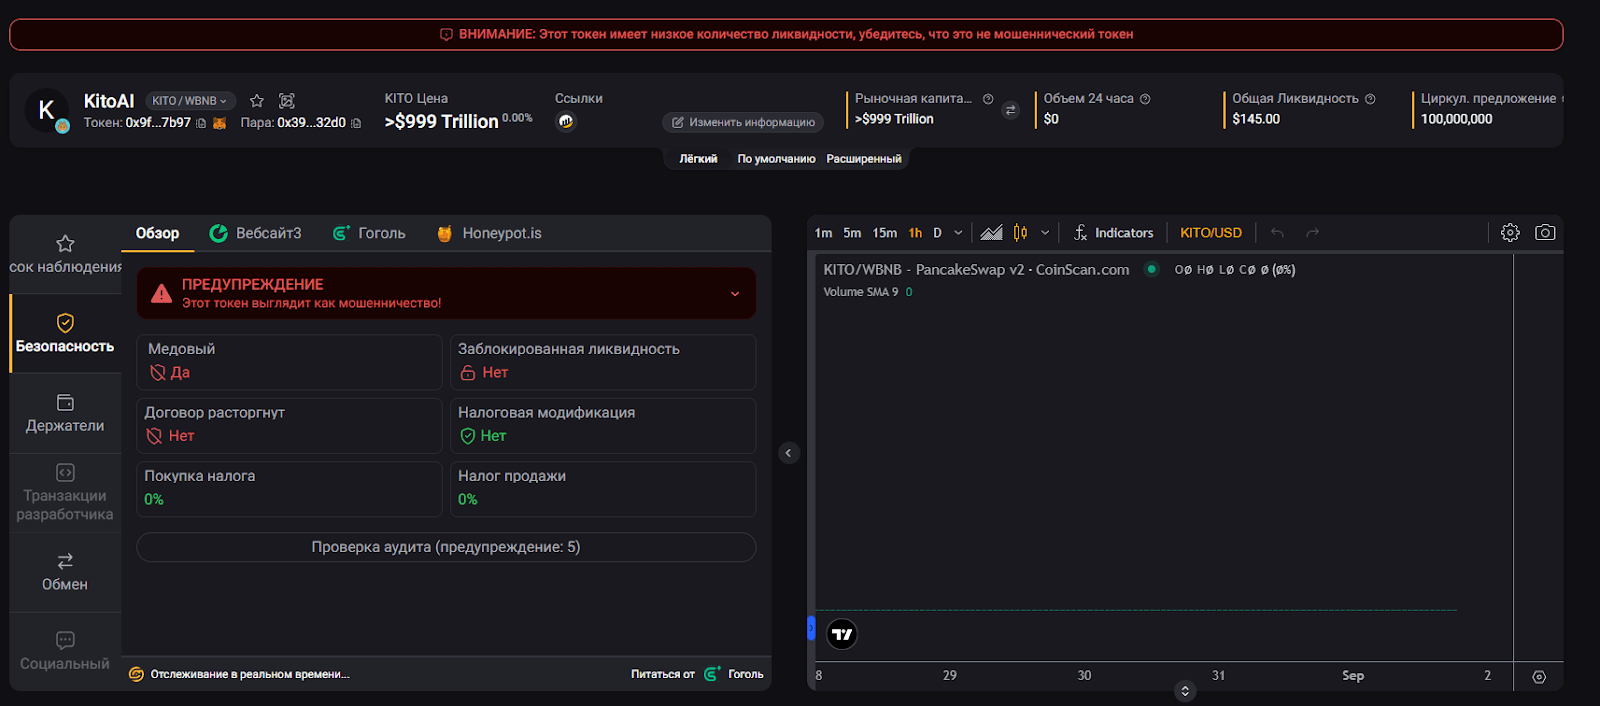Show help for Рыночная капитализация
Screen dimensions: 1600x706
click(988, 99)
